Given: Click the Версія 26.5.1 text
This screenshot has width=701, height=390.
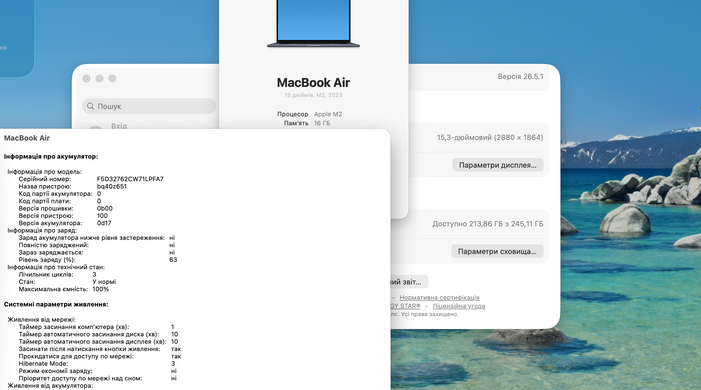Looking at the screenshot, I should pyautogui.click(x=520, y=76).
